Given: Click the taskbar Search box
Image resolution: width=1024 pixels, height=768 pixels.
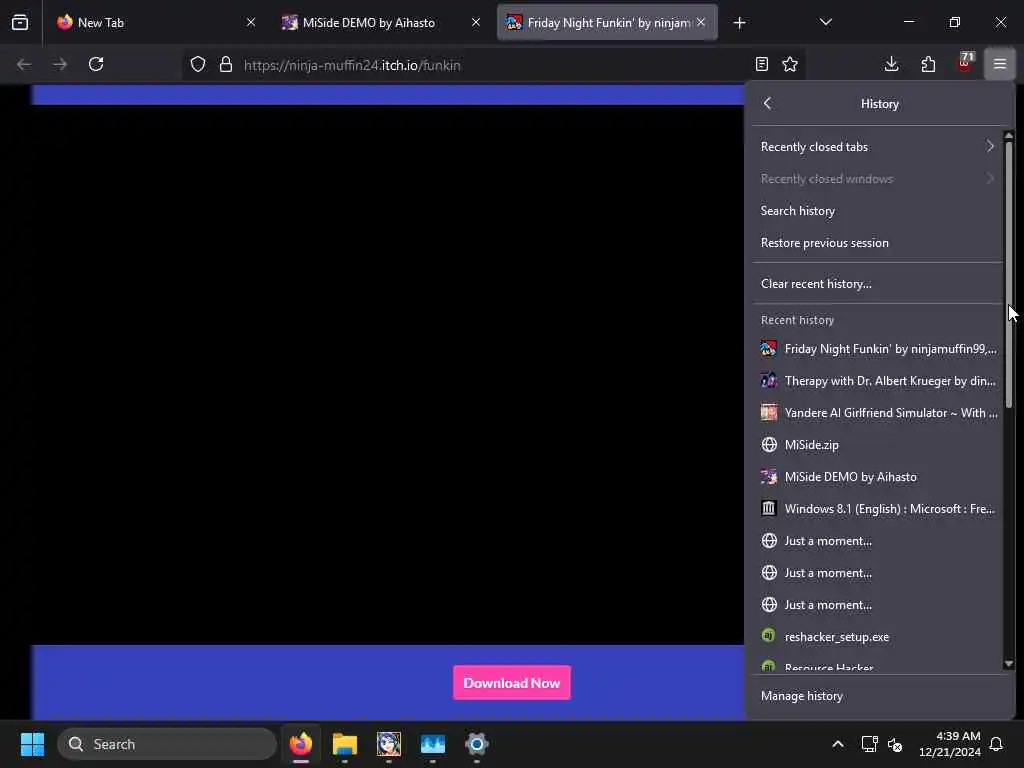Looking at the screenshot, I should point(167,744).
